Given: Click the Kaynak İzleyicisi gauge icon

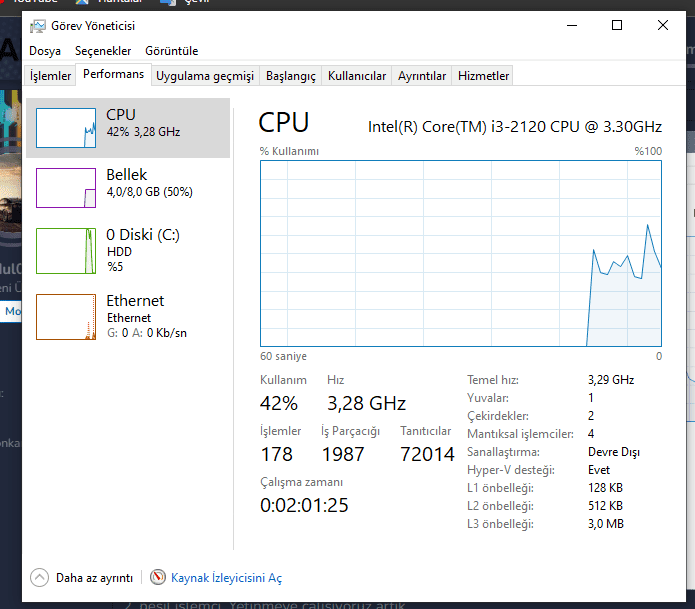Looking at the screenshot, I should pos(158,577).
